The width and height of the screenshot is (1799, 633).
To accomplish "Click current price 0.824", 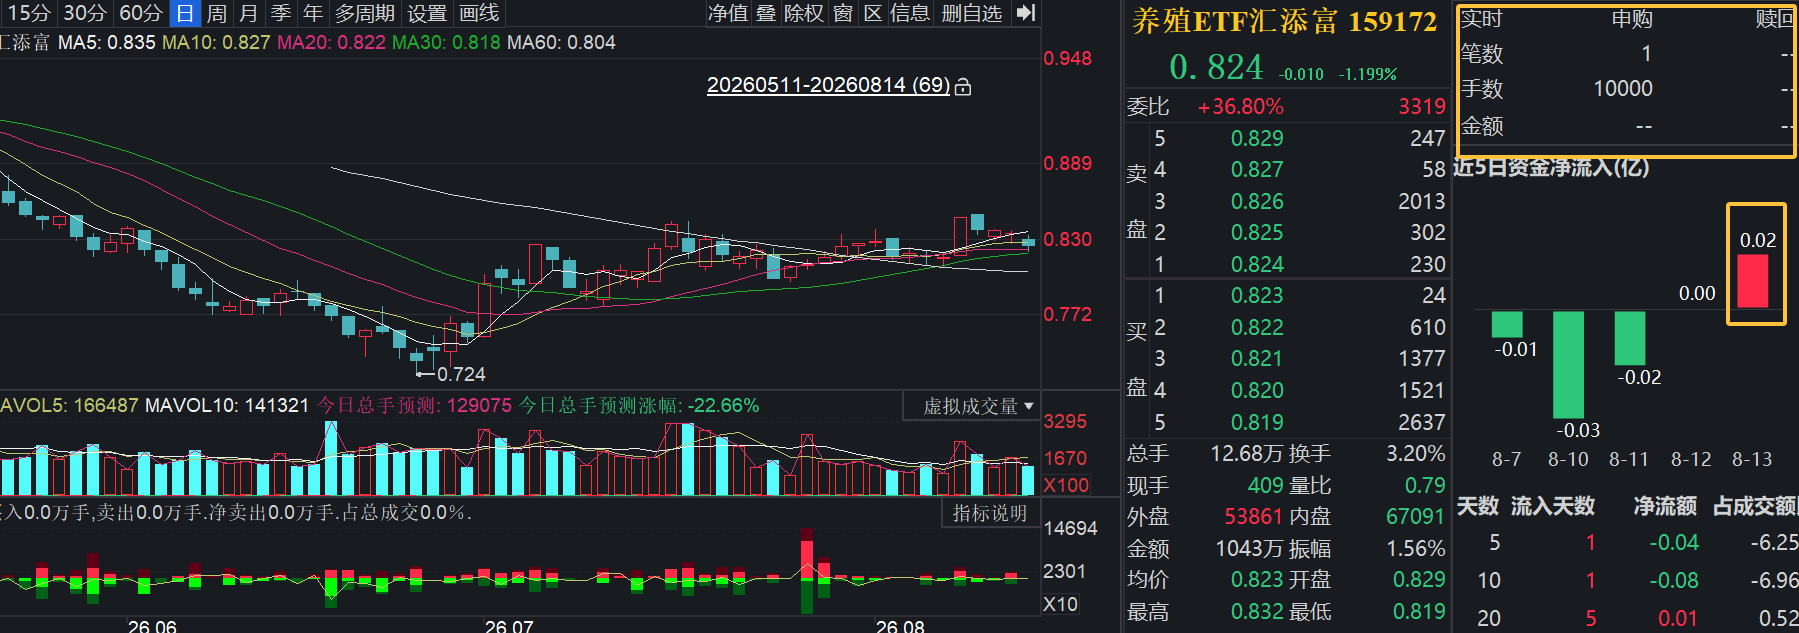I will point(1216,67).
